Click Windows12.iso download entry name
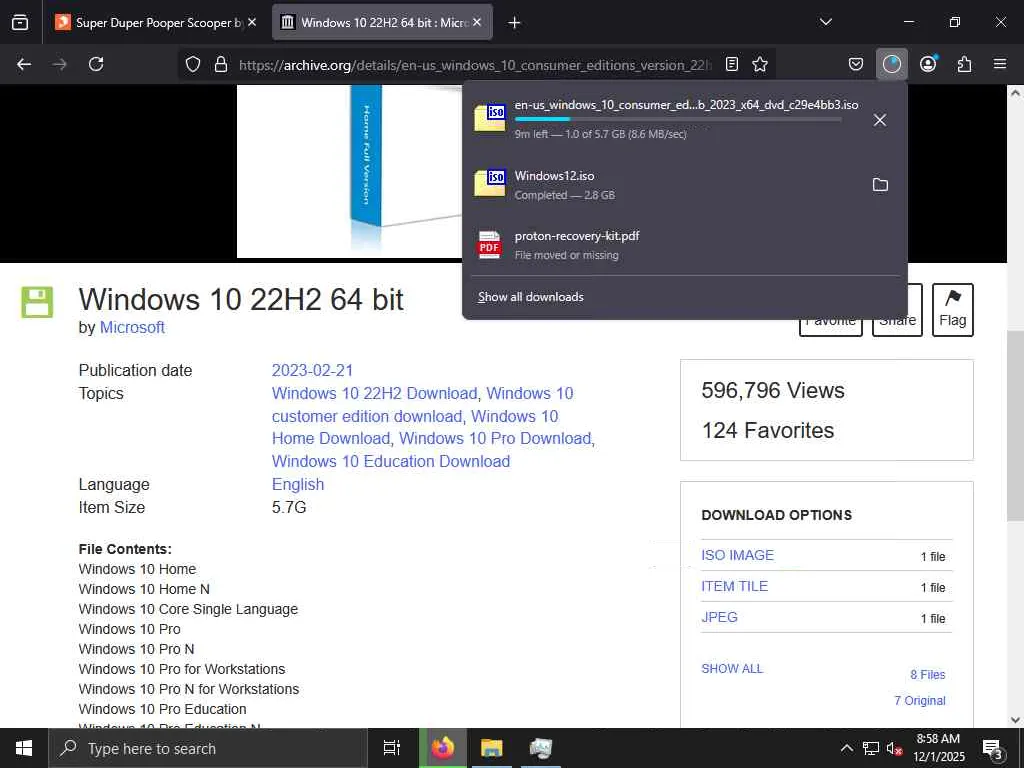 pyautogui.click(x=554, y=176)
